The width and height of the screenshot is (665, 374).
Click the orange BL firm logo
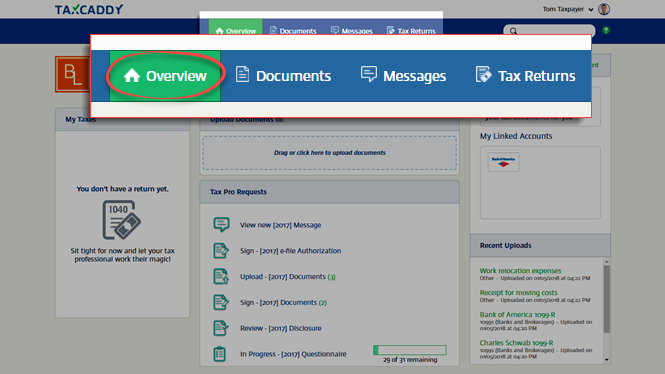(x=73, y=75)
